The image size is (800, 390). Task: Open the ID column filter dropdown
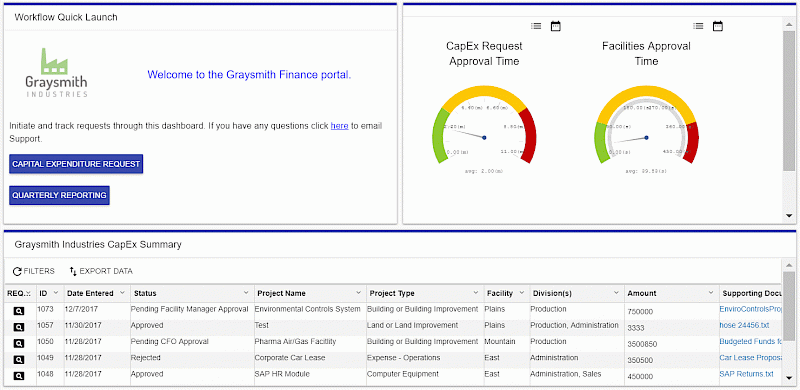(56, 293)
